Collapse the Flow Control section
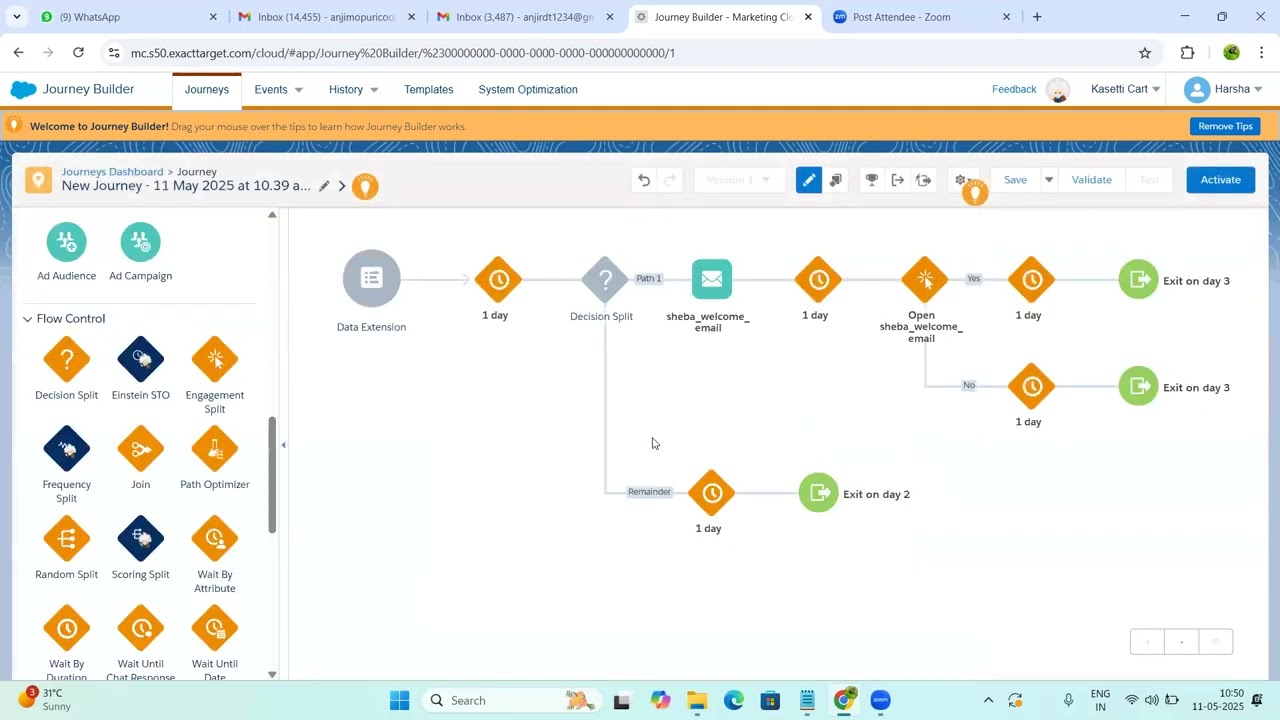This screenshot has width=1280, height=720. pyautogui.click(x=27, y=319)
